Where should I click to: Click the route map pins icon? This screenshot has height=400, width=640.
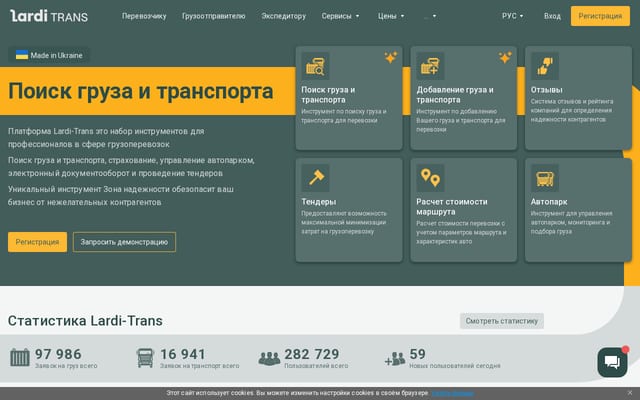click(430, 178)
